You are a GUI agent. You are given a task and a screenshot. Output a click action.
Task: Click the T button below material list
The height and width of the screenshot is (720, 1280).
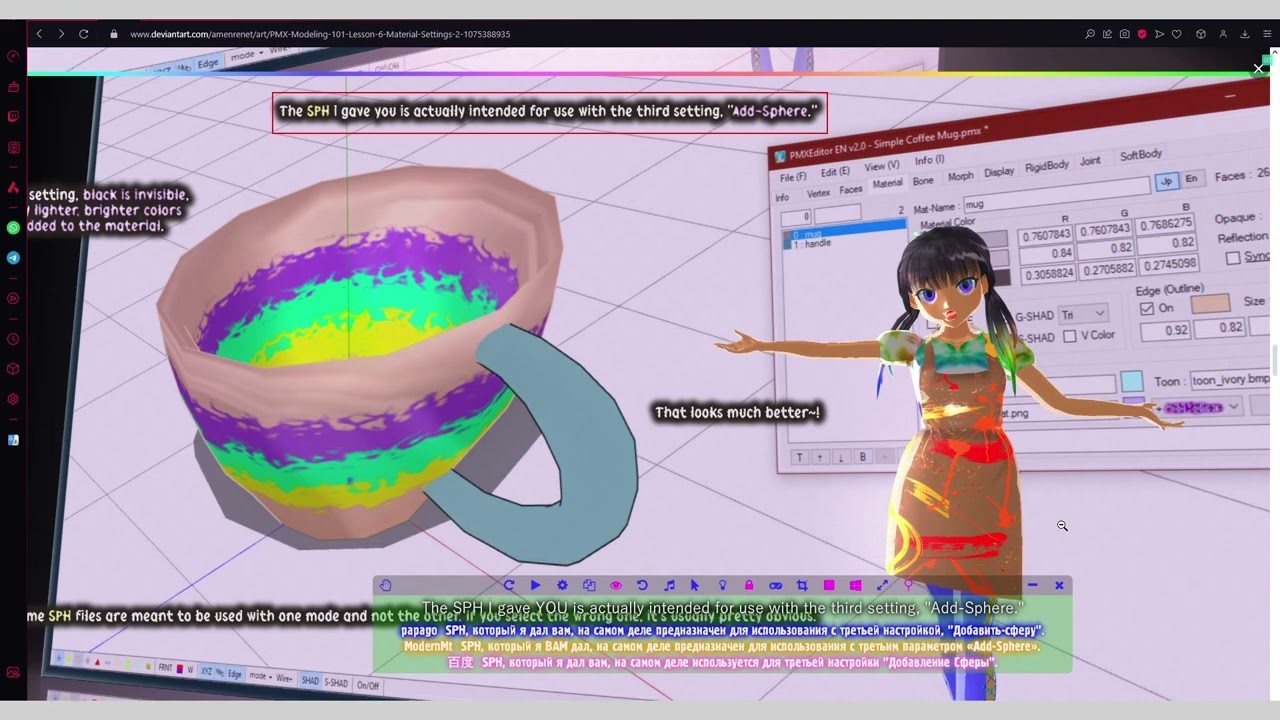coord(799,458)
